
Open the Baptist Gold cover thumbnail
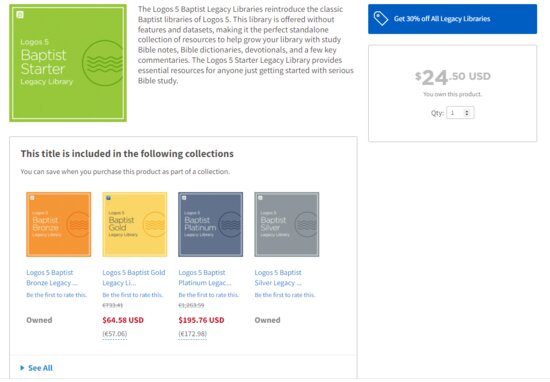[x=135, y=224]
